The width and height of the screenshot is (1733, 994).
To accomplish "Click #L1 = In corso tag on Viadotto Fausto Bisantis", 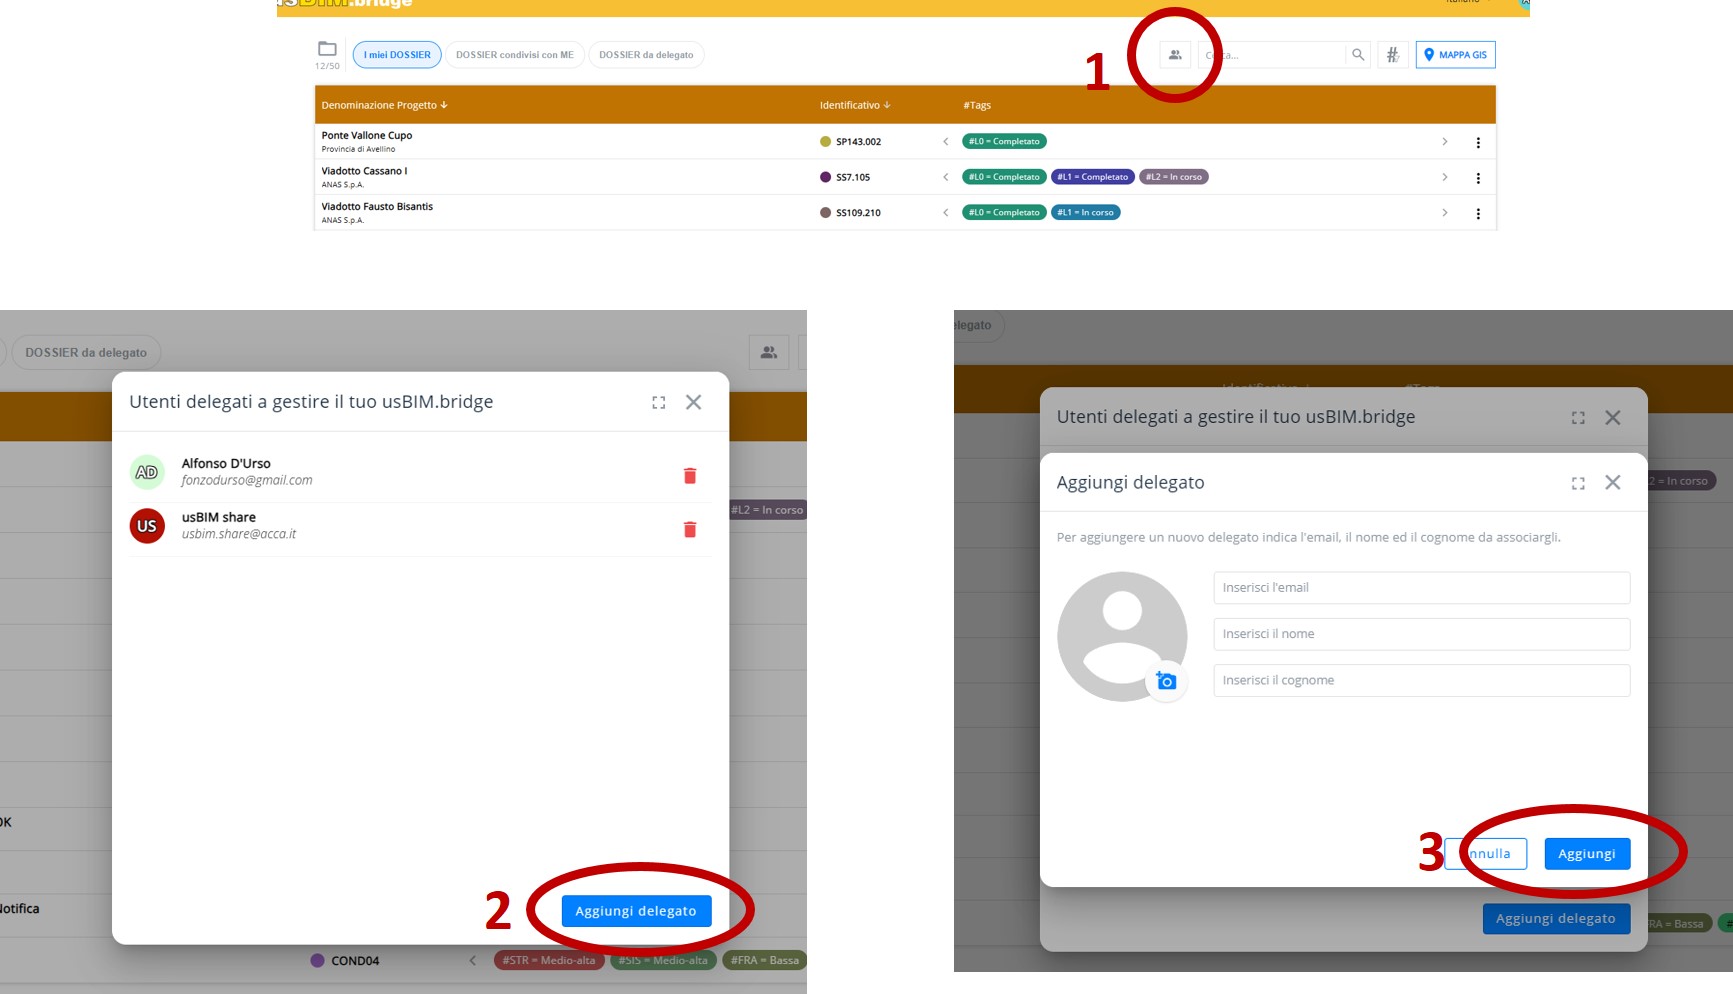I will coord(1085,213).
